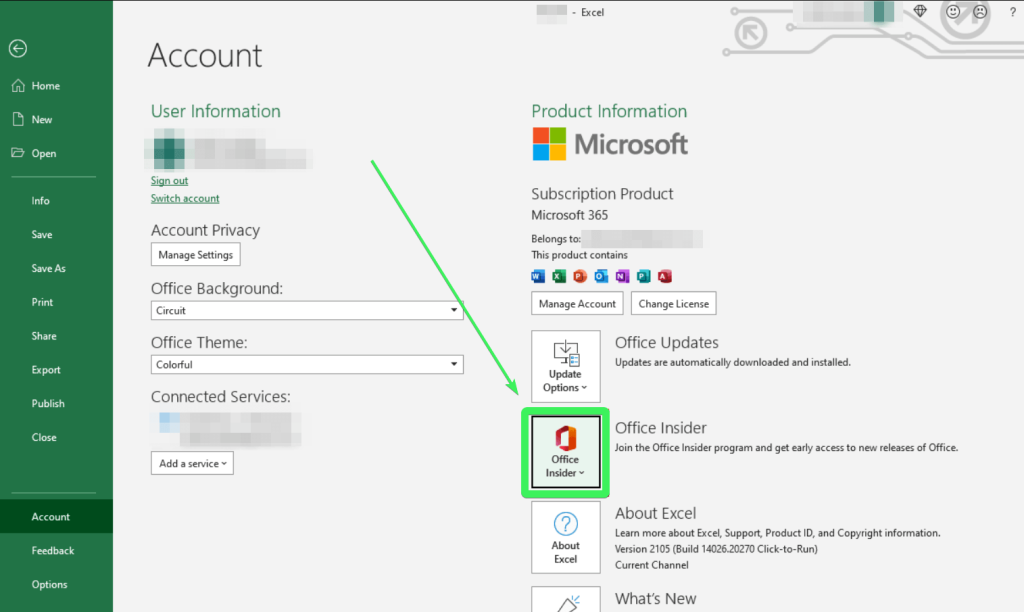This screenshot has width=1024, height=612.
Task: Click the frown face feedback icon
Action: coord(980,12)
